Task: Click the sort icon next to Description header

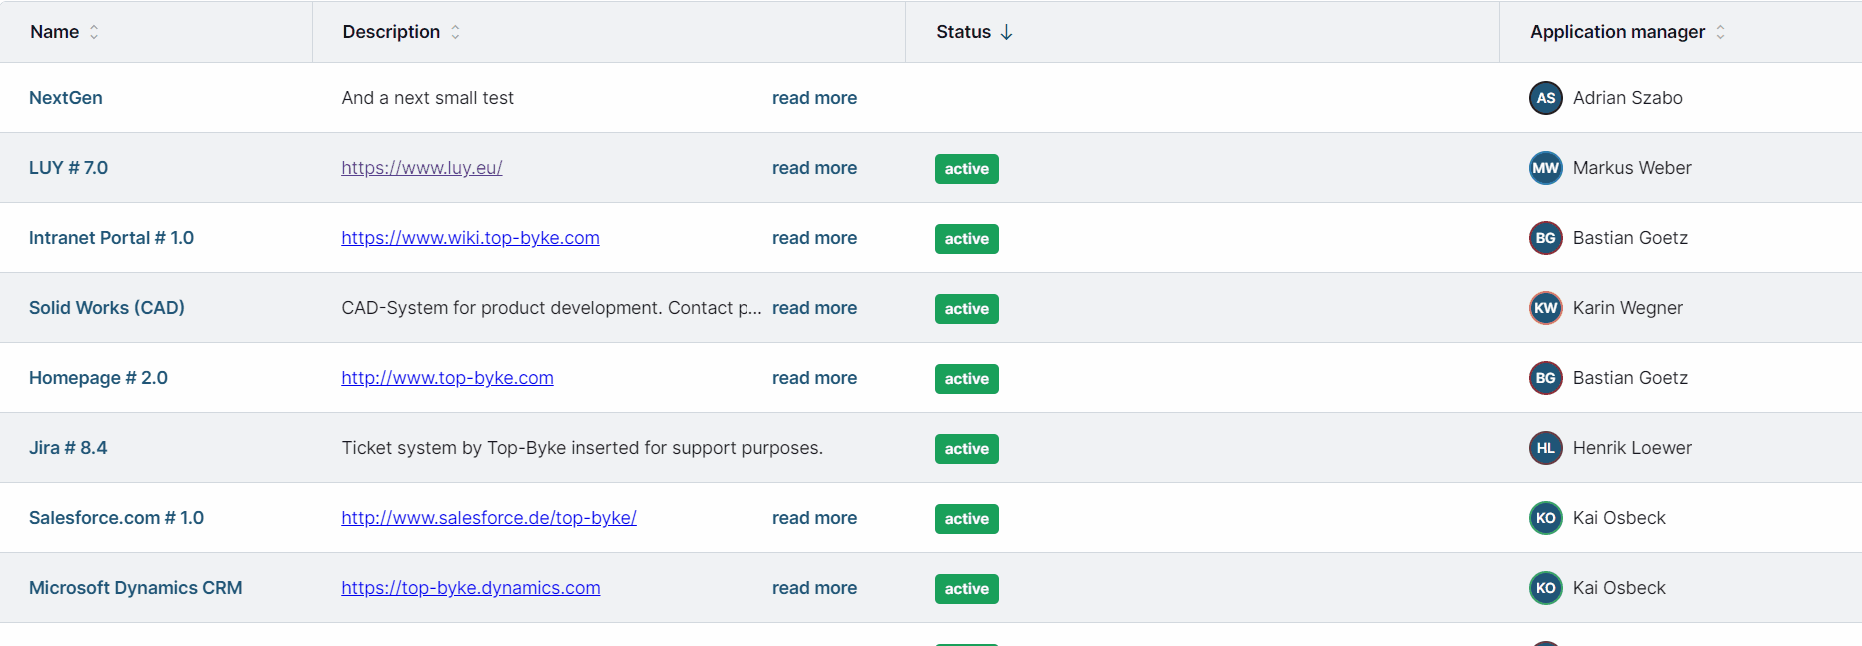Action: 455,32
